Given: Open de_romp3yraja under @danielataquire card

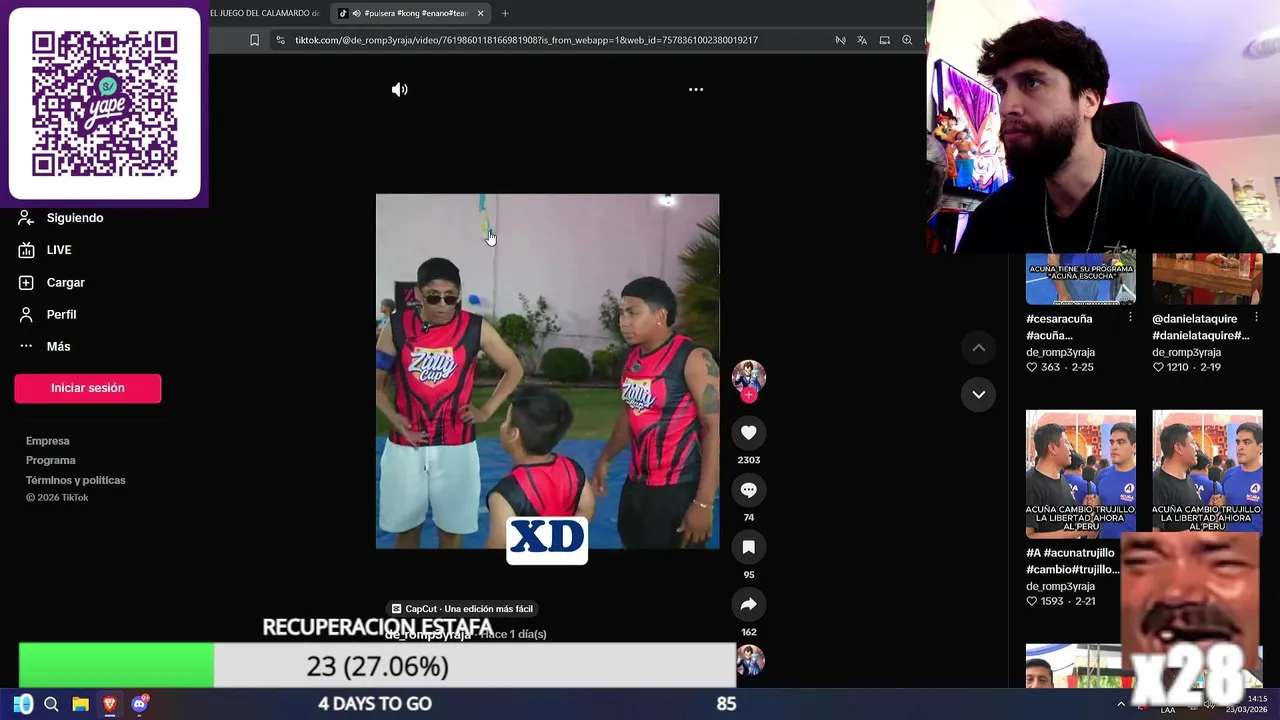Looking at the screenshot, I should [1186, 352].
